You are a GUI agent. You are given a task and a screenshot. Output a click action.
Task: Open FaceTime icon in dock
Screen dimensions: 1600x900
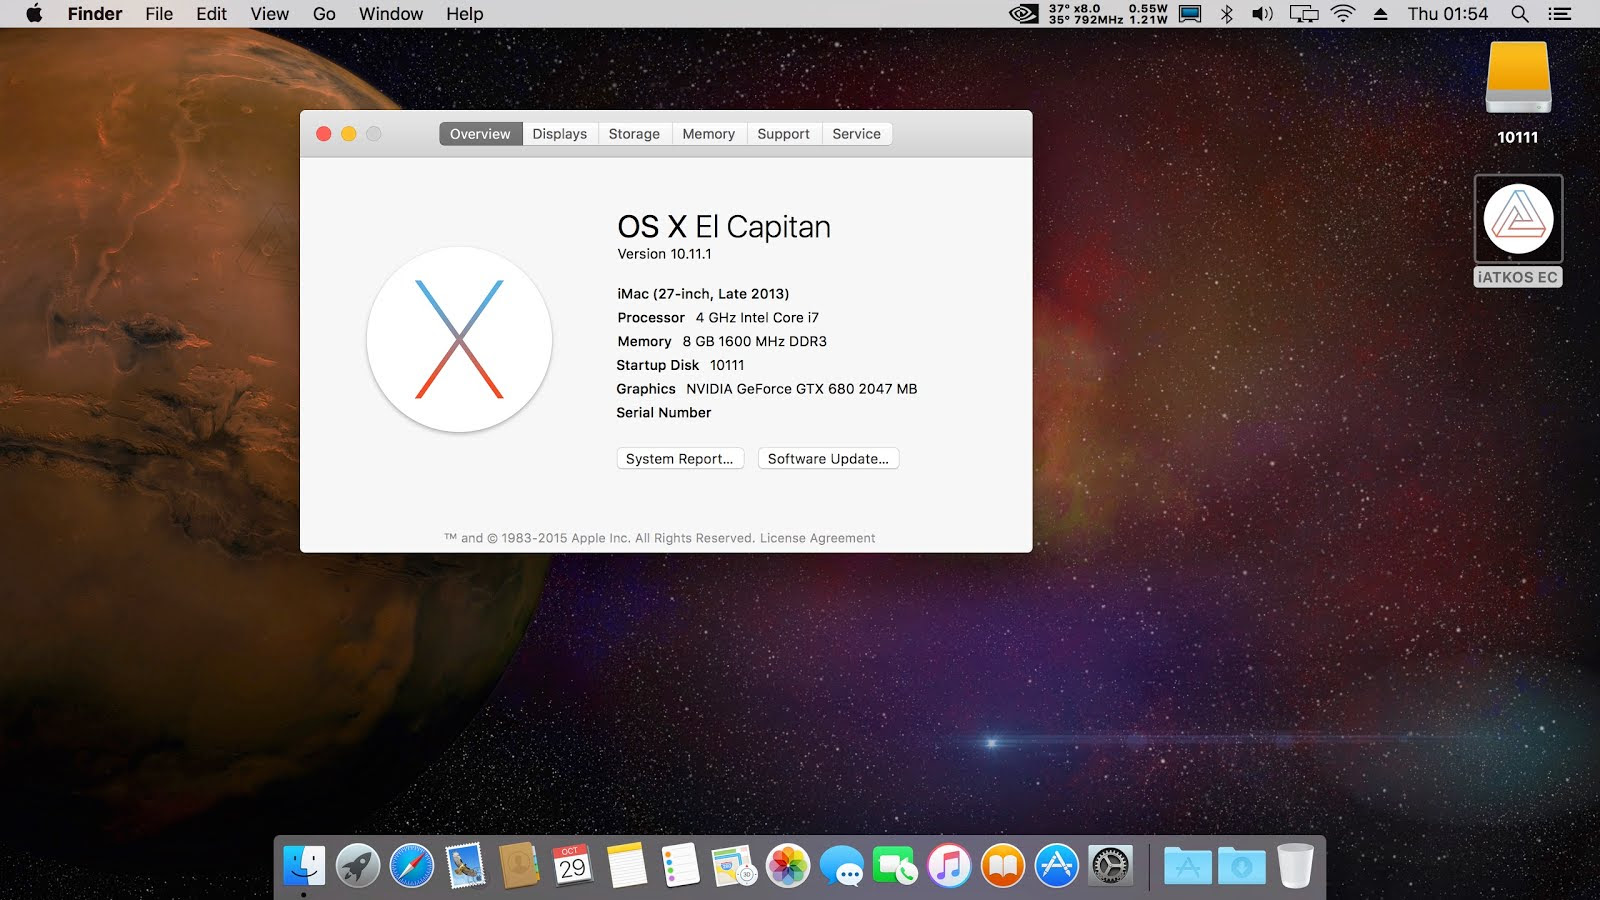click(895, 866)
